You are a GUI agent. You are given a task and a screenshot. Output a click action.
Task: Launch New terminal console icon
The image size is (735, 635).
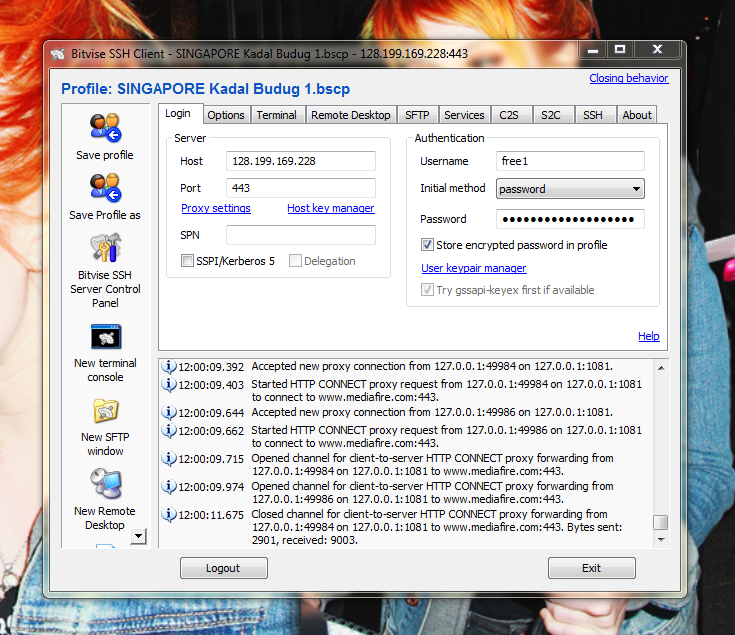106,336
